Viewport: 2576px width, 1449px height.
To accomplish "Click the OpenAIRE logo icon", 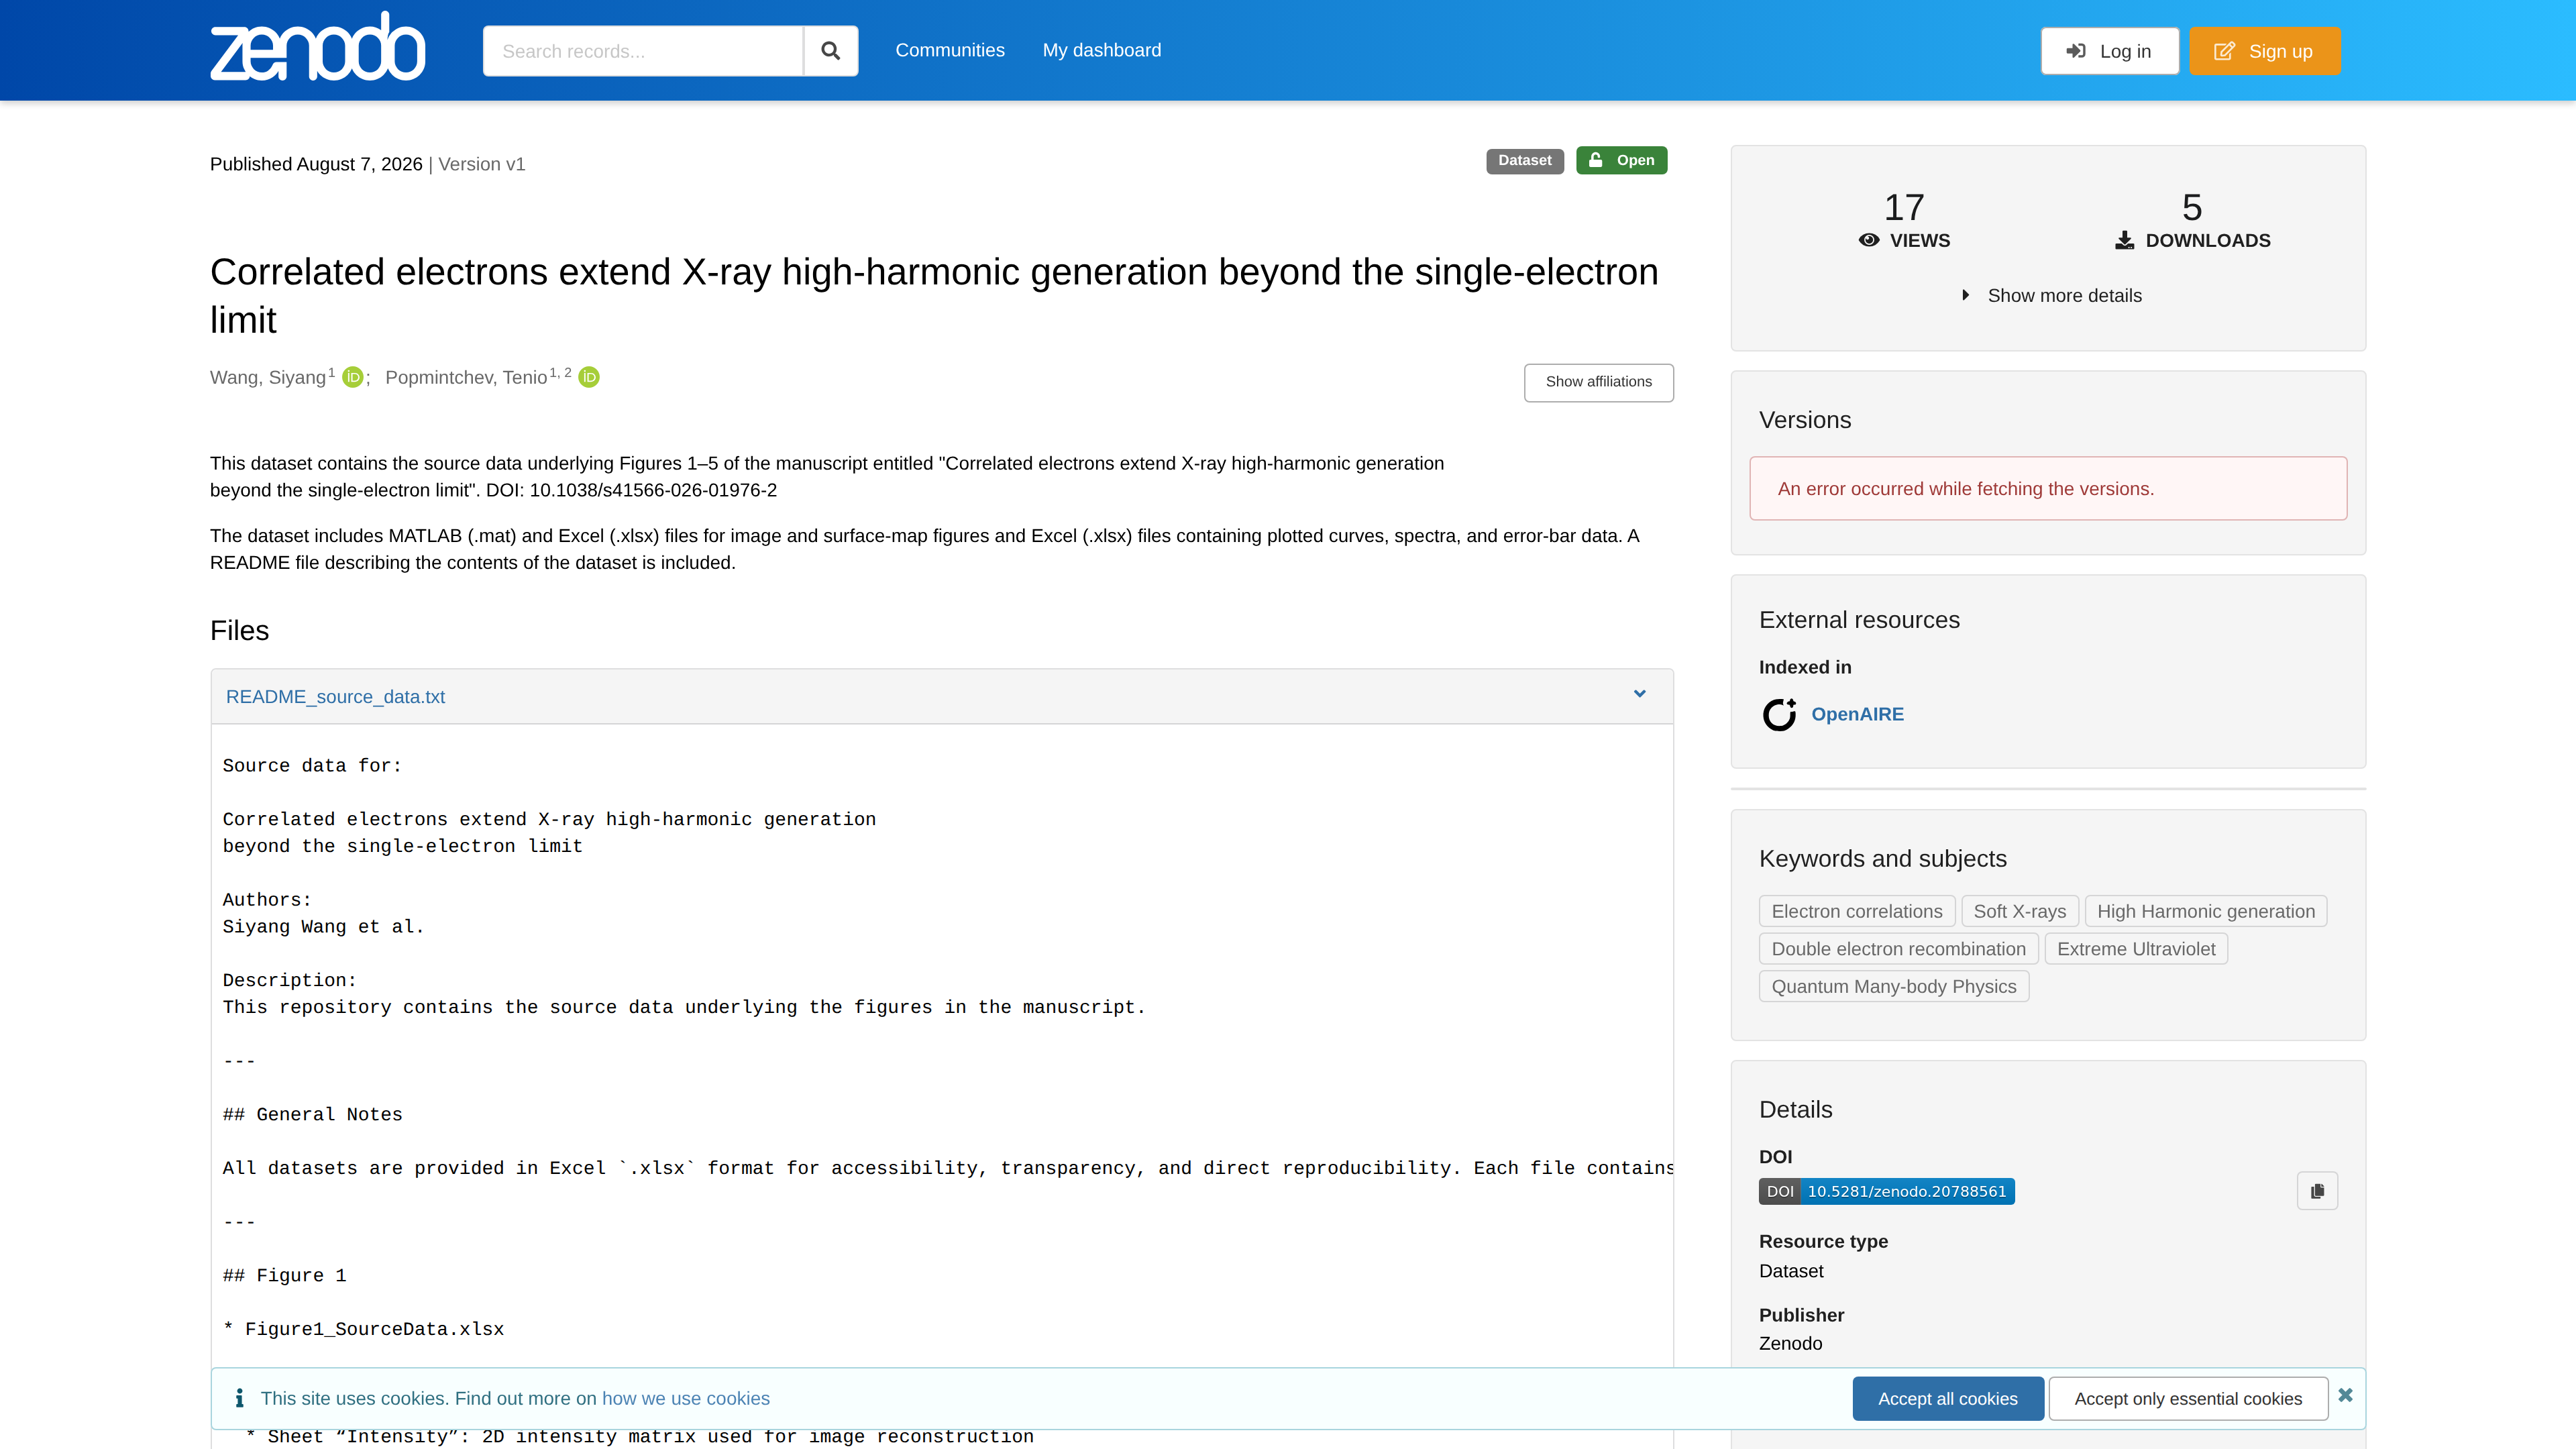I will pos(1779,714).
